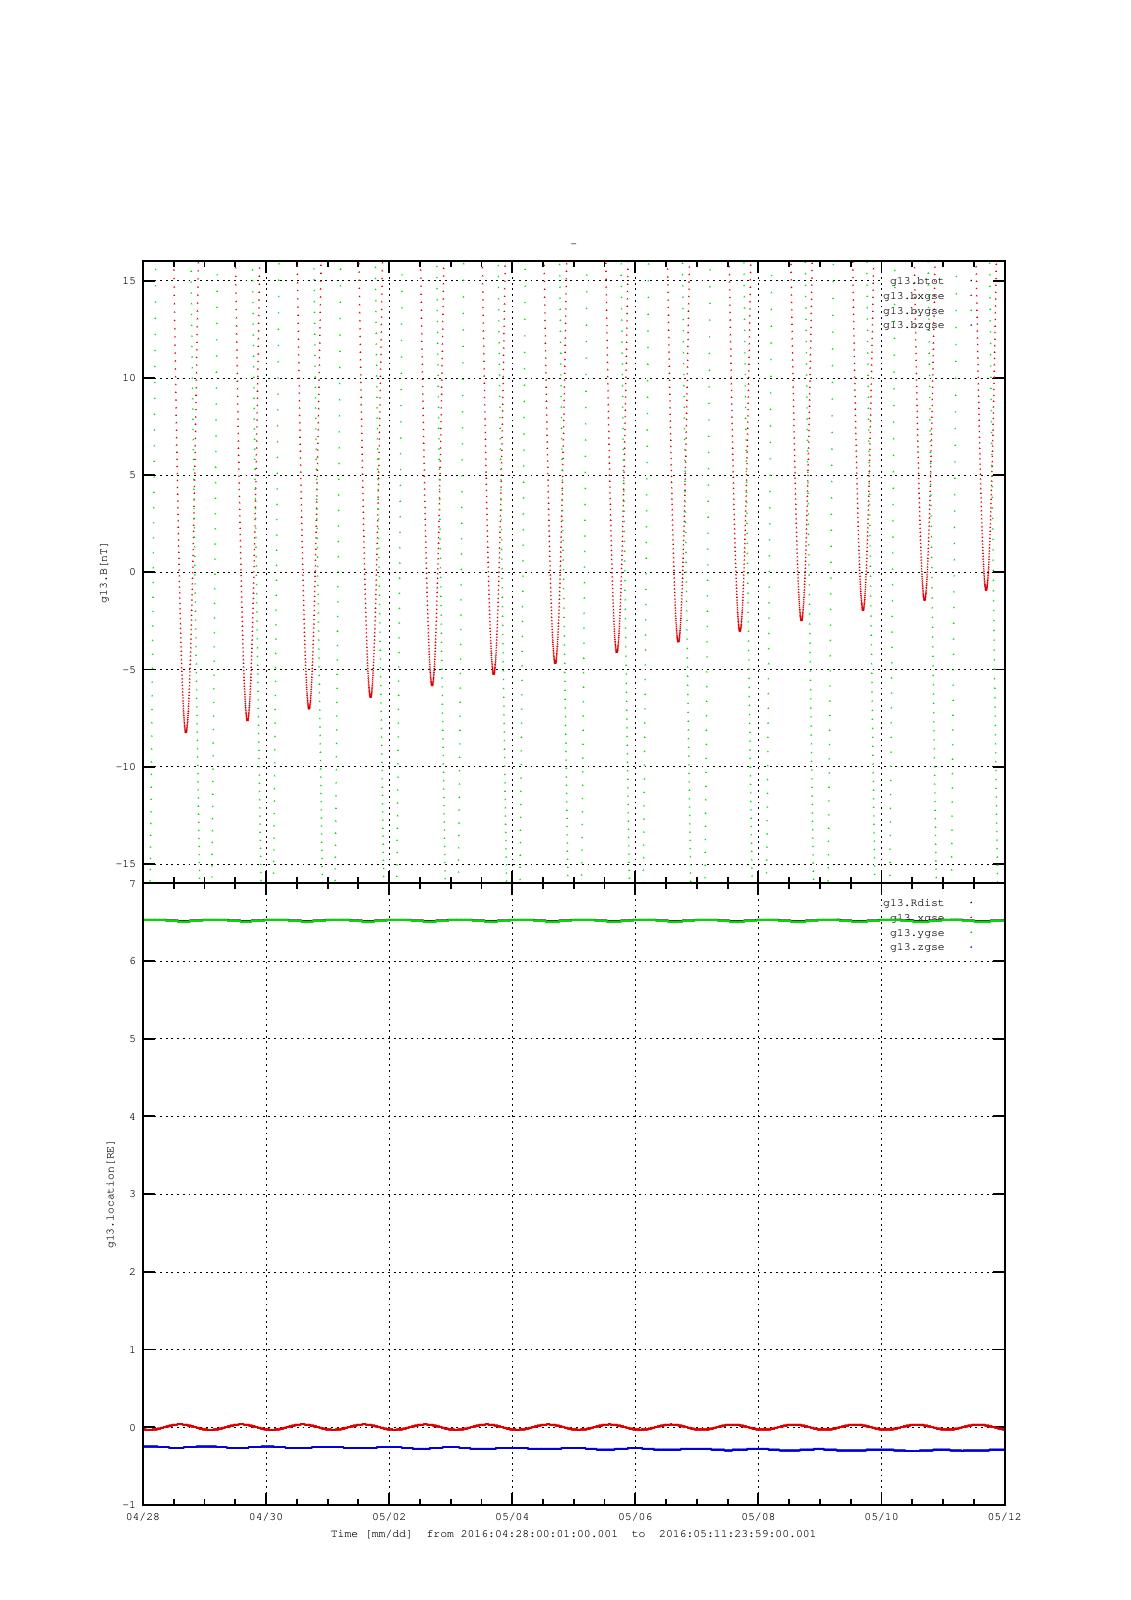Viewport: 1131px width, 1600px height.
Task: Click the green Rdist line near 6.5 RE
Action: coord(574,920)
